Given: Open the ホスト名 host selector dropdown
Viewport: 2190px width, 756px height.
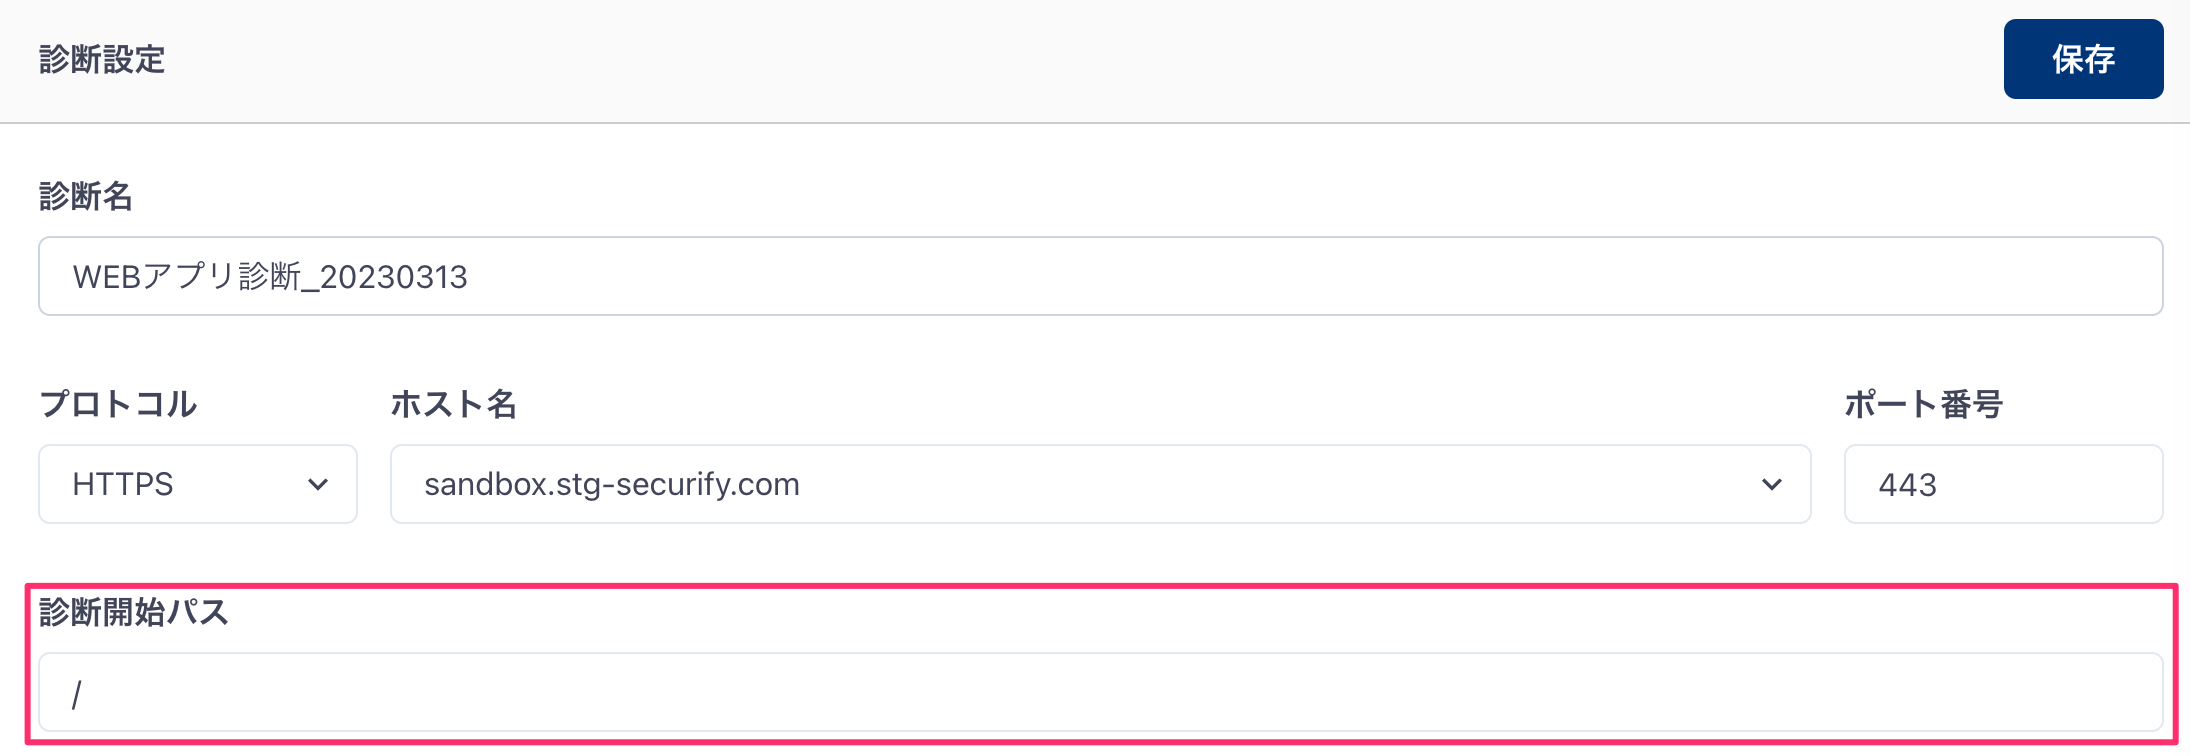Looking at the screenshot, I should [1100, 484].
